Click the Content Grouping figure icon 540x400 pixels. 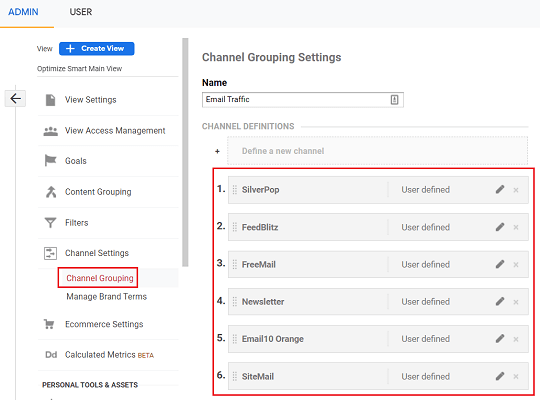(51, 192)
